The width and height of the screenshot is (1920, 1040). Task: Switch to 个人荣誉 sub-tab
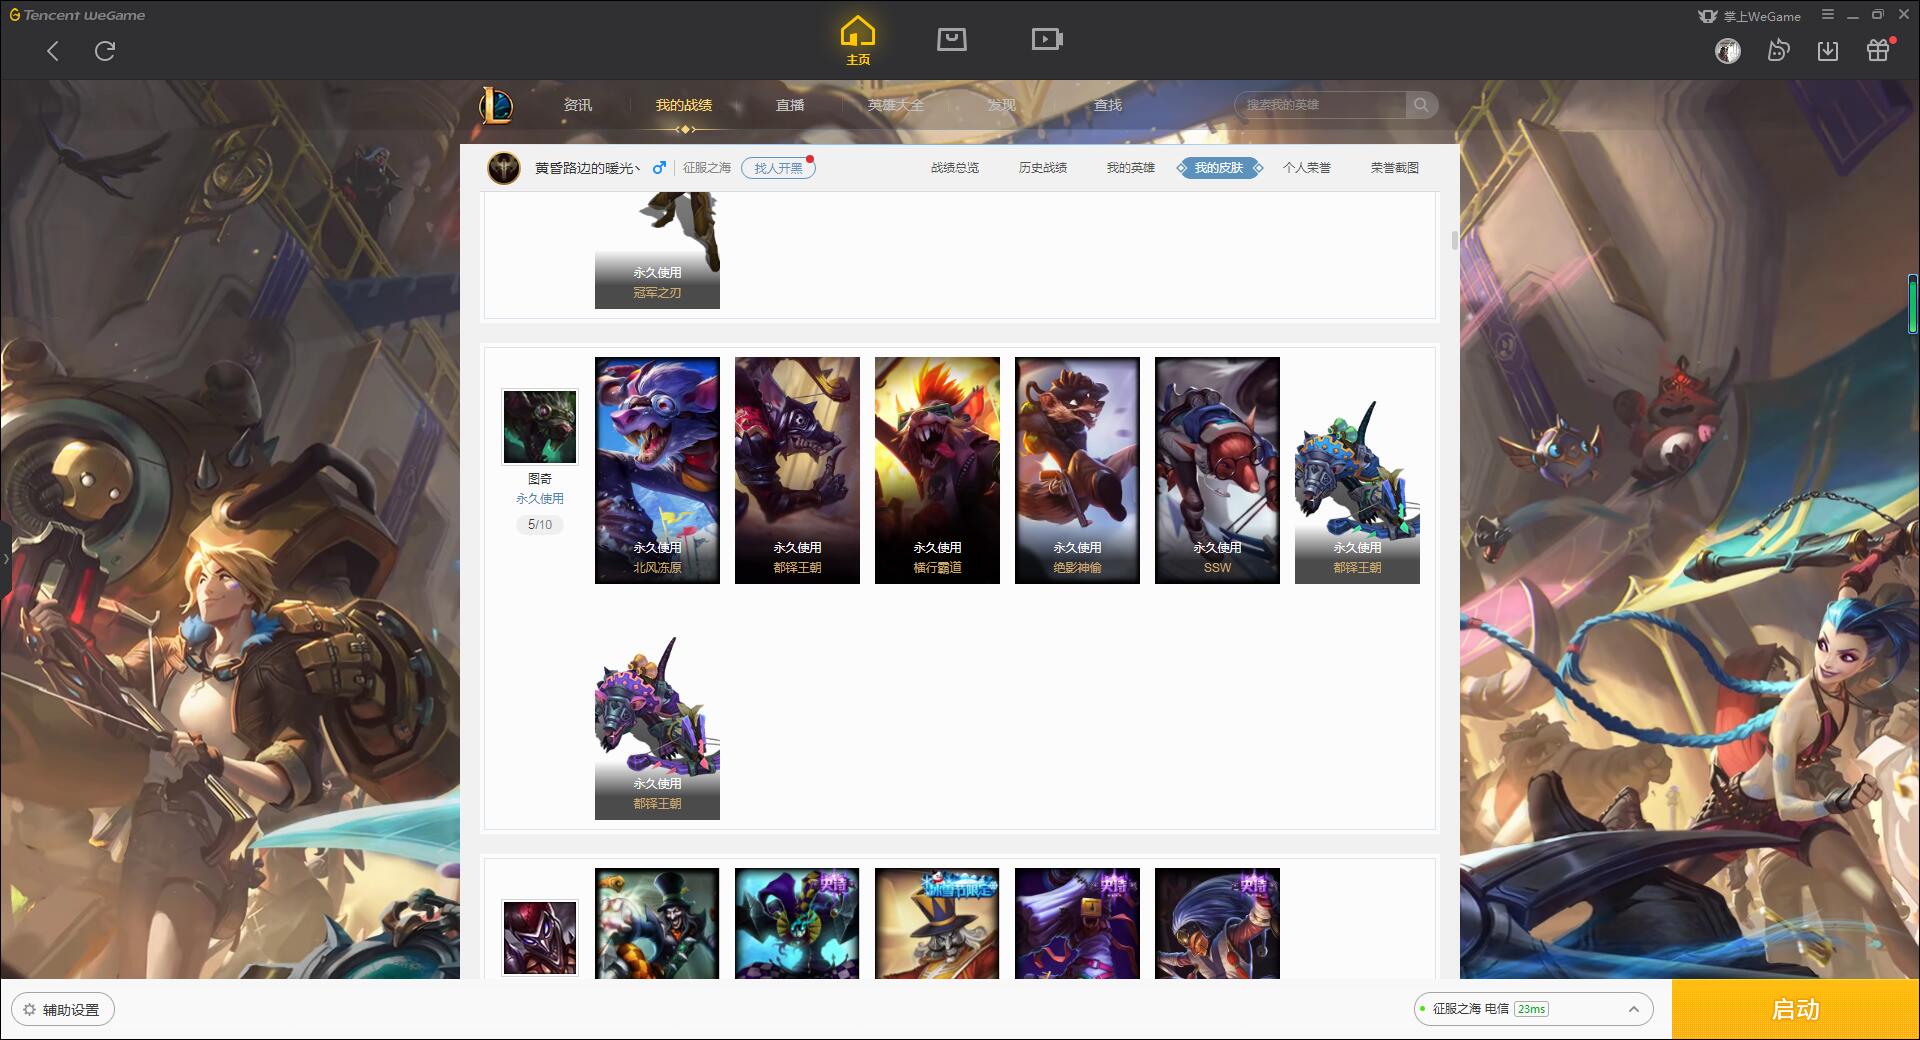pos(1307,168)
